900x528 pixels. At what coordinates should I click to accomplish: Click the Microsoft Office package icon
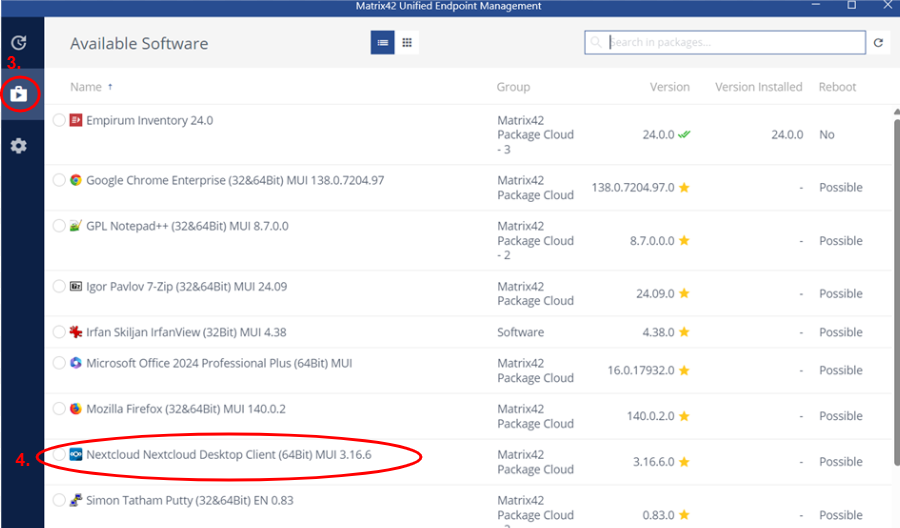[76, 363]
